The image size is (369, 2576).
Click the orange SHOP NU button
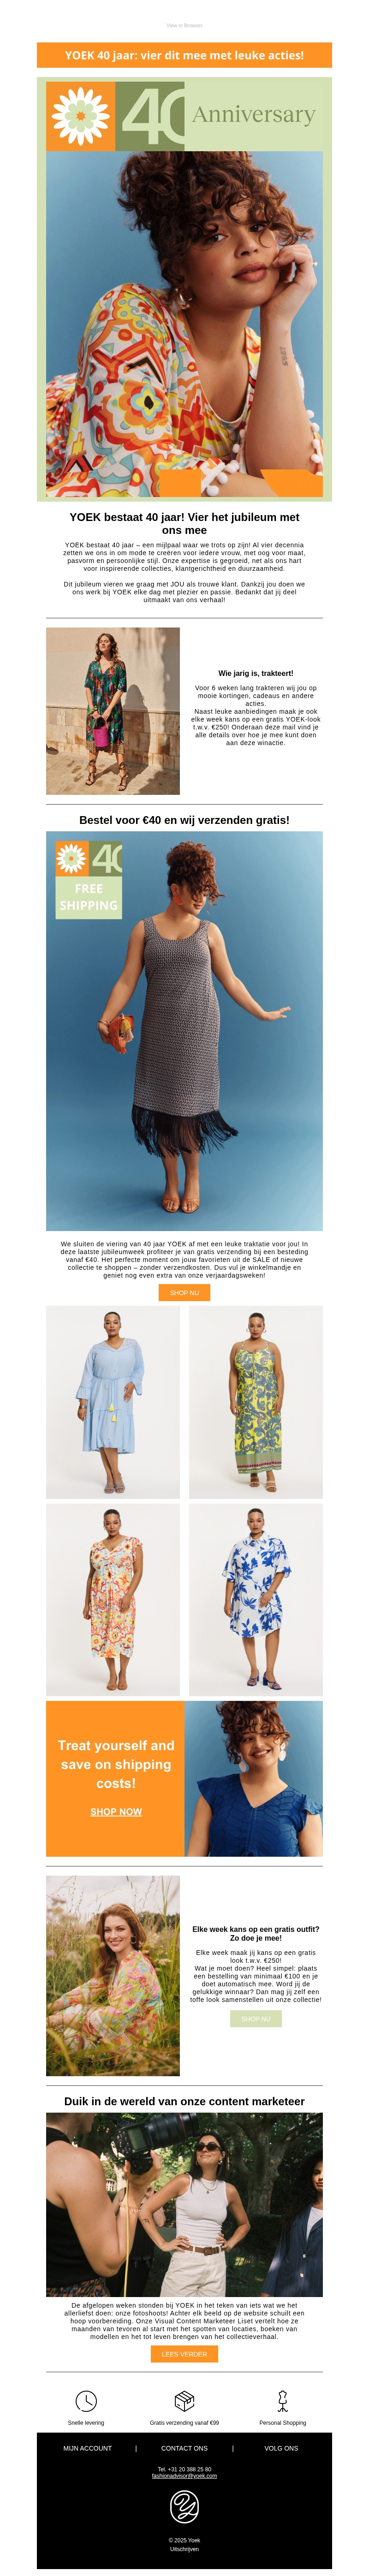[x=184, y=1292]
